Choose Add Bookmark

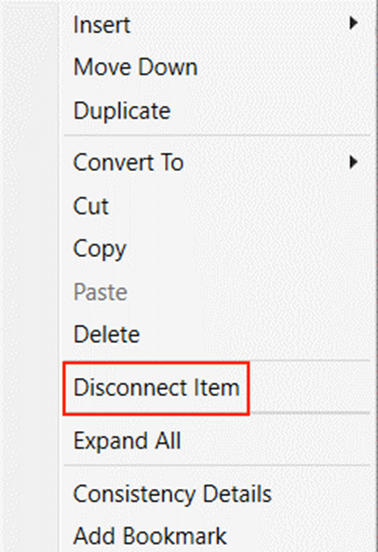[x=150, y=536]
